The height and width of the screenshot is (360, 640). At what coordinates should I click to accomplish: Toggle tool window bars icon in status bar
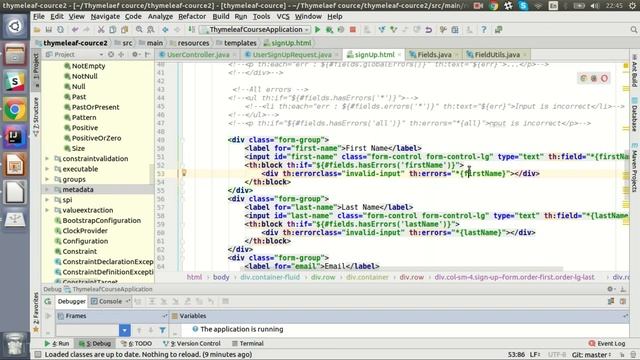pyautogui.click(x=37, y=355)
